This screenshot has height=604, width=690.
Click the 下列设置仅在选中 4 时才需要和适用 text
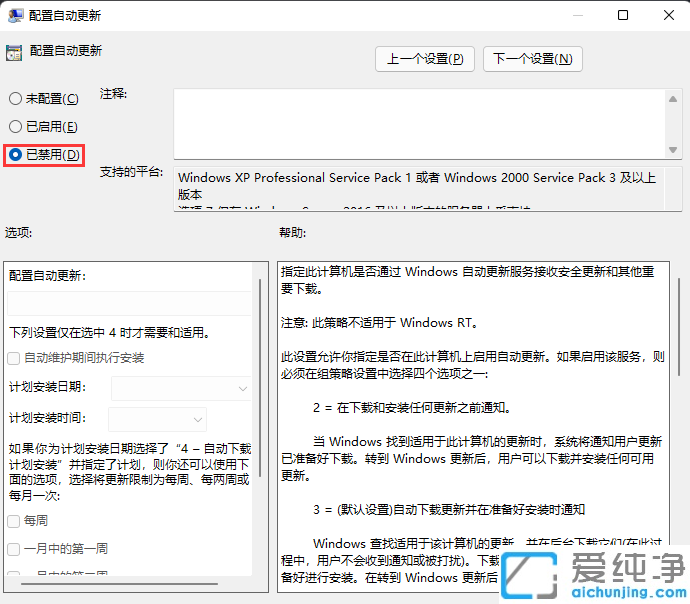[110, 333]
